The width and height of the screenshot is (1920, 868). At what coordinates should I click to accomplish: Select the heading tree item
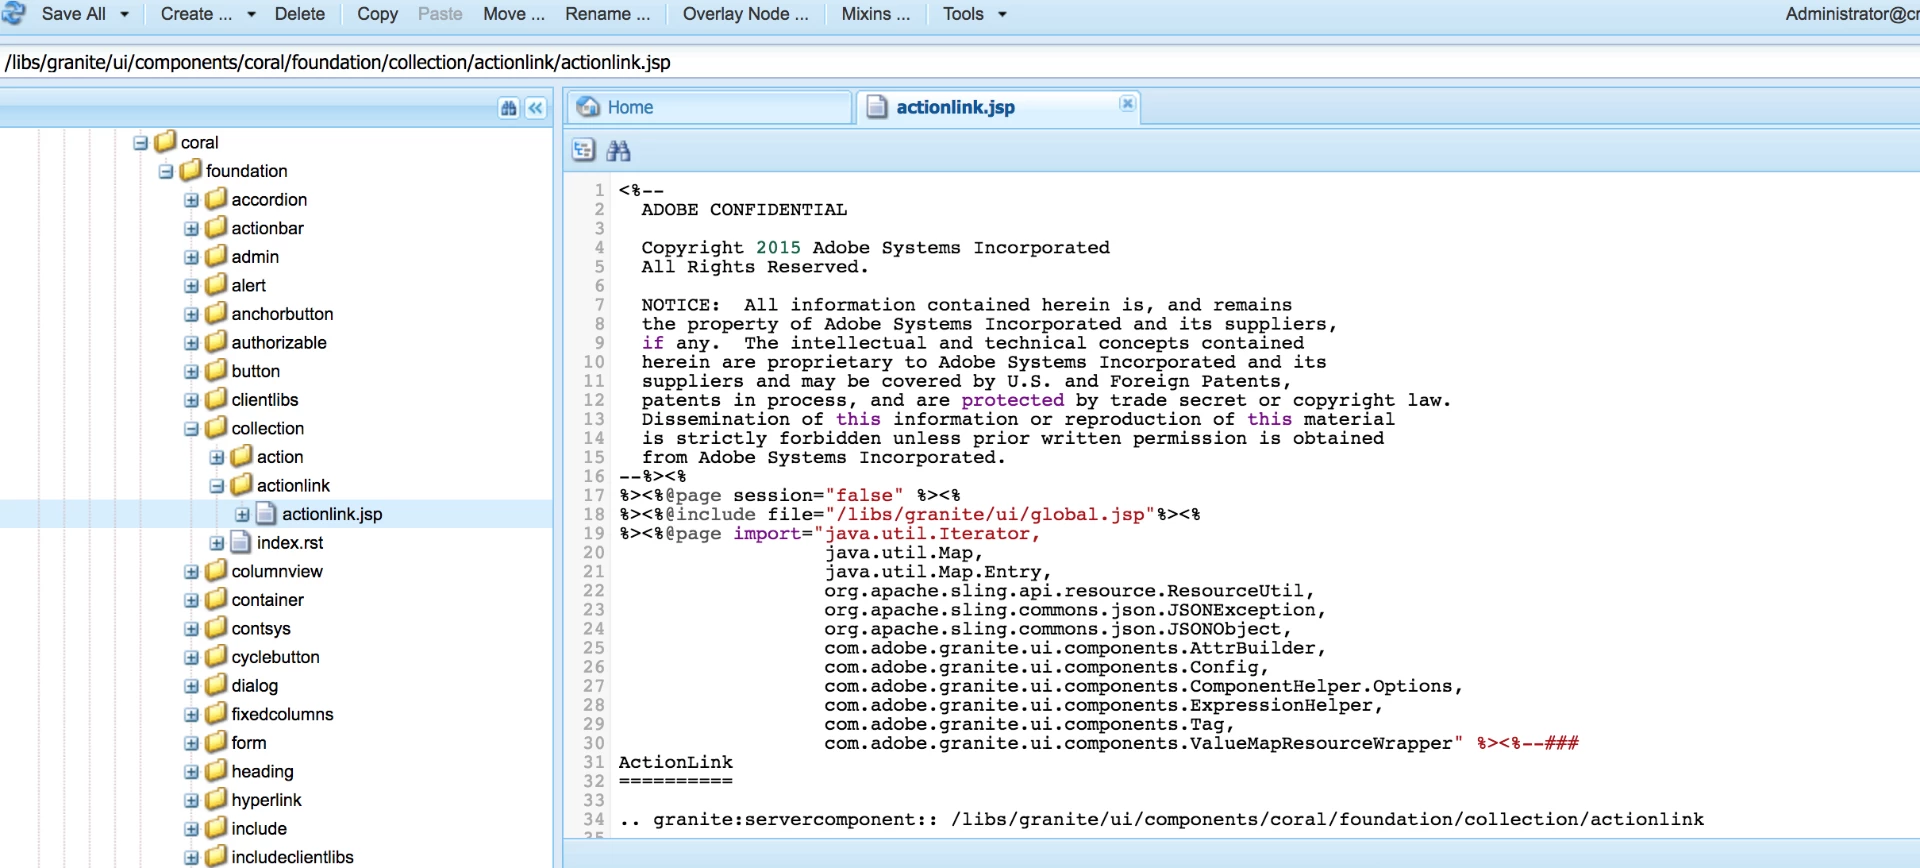tap(262, 772)
